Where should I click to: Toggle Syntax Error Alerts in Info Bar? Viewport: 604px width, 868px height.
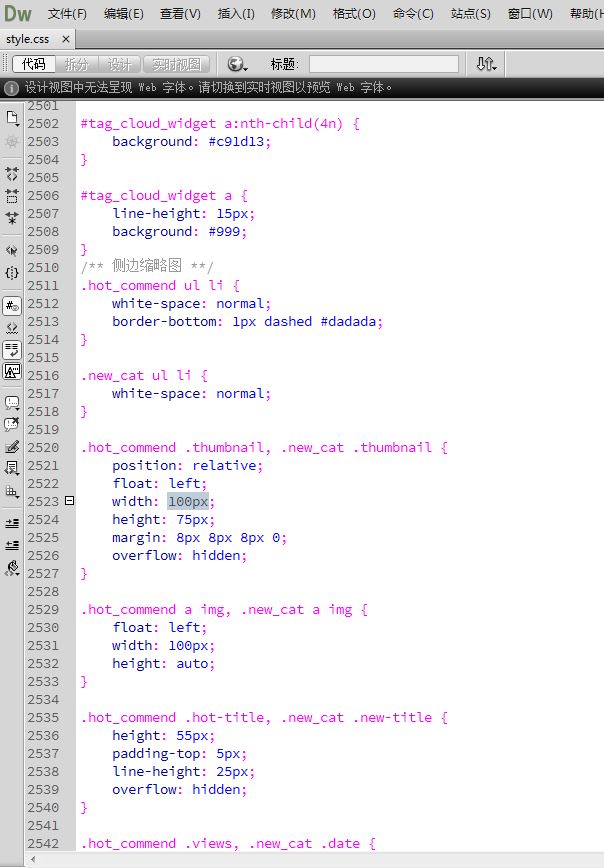[x=12, y=371]
